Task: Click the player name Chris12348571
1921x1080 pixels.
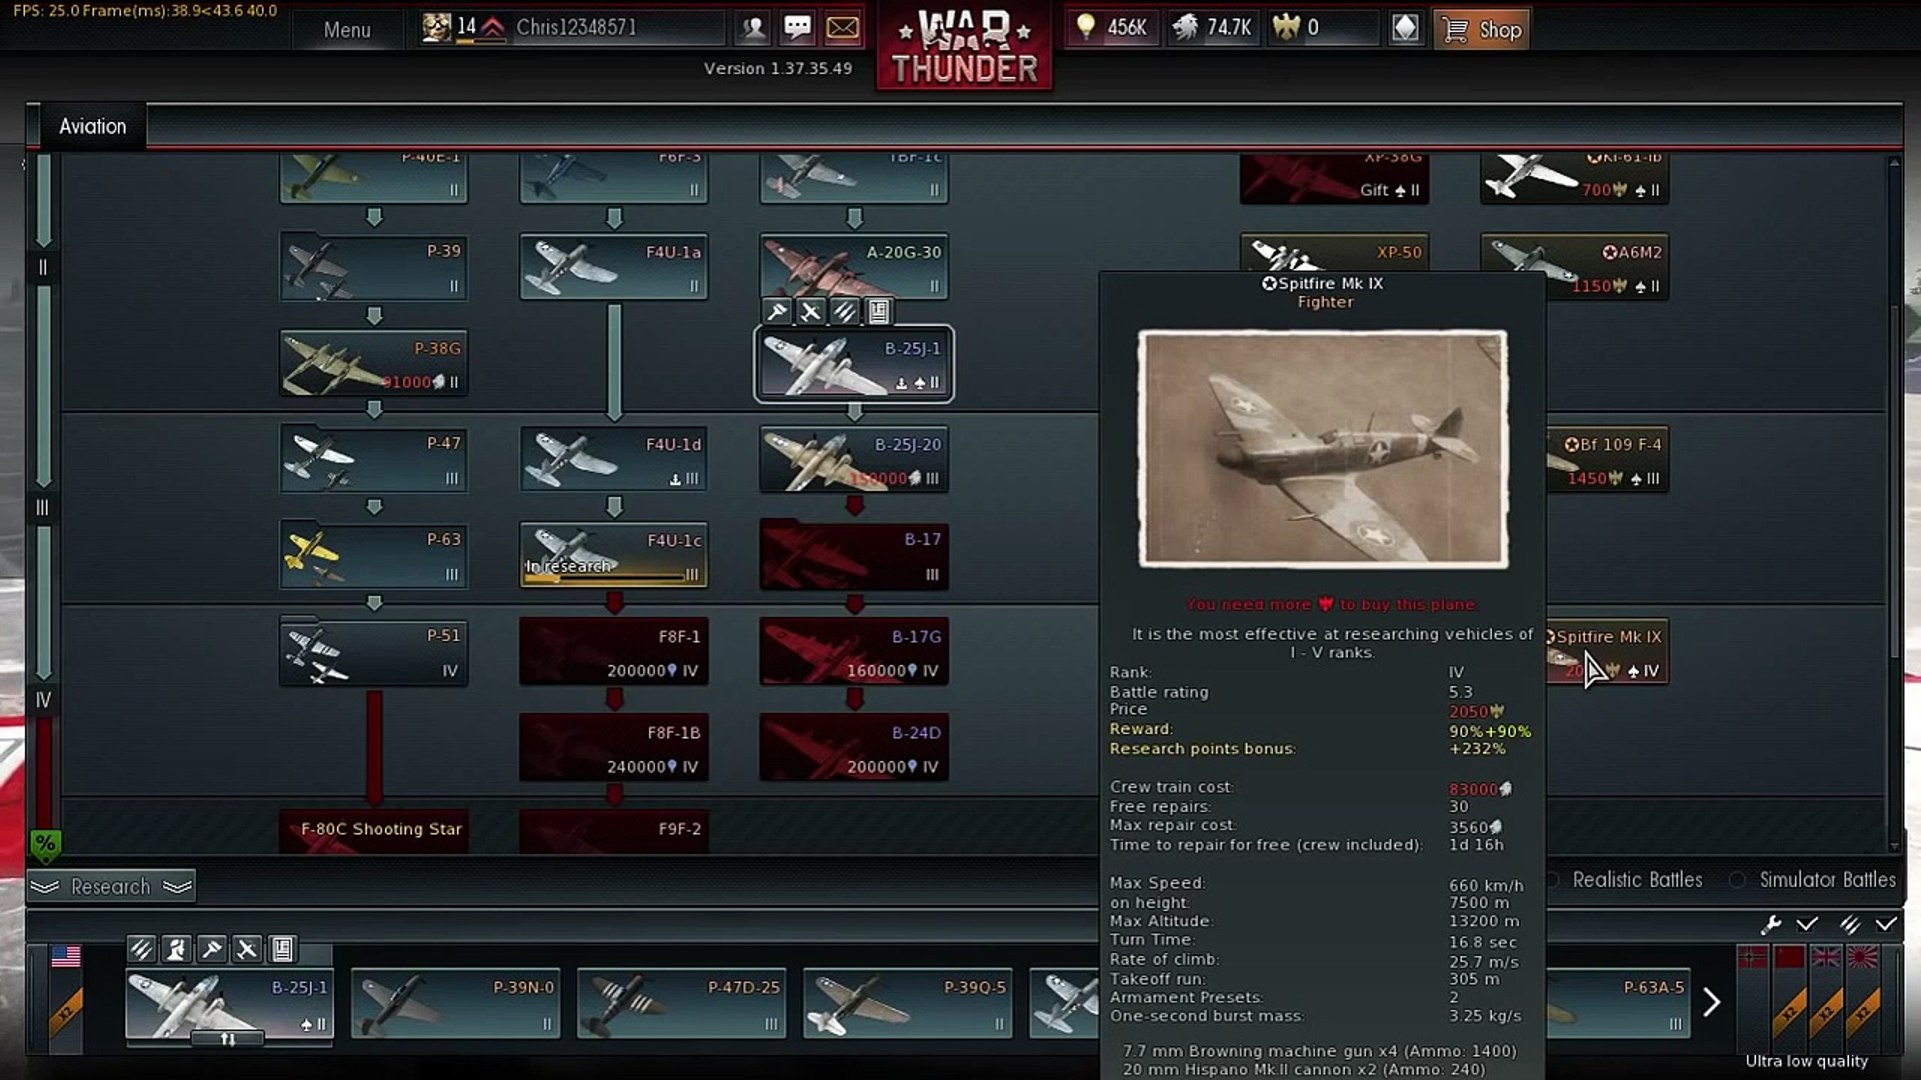Action: (x=576, y=27)
